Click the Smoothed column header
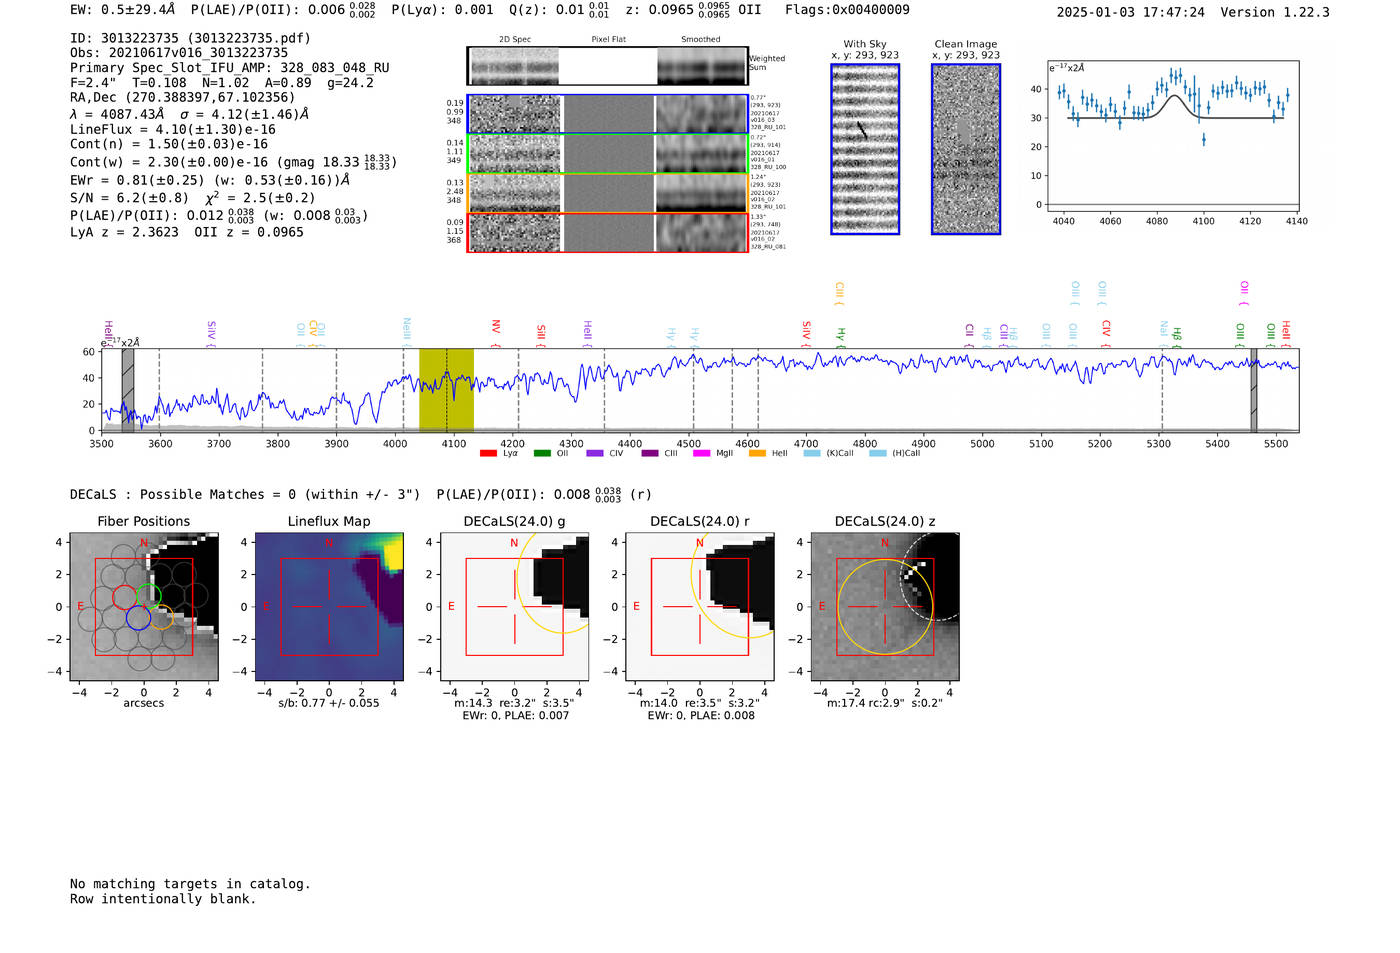 click(x=701, y=40)
